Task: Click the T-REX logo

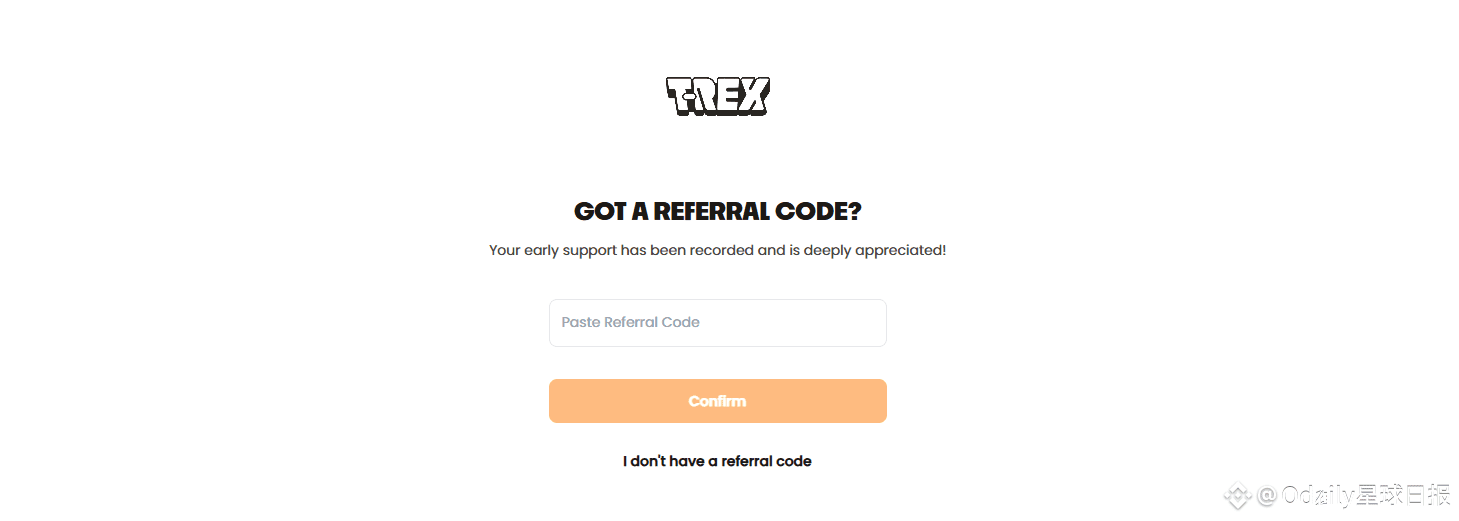Action: (717, 96)
